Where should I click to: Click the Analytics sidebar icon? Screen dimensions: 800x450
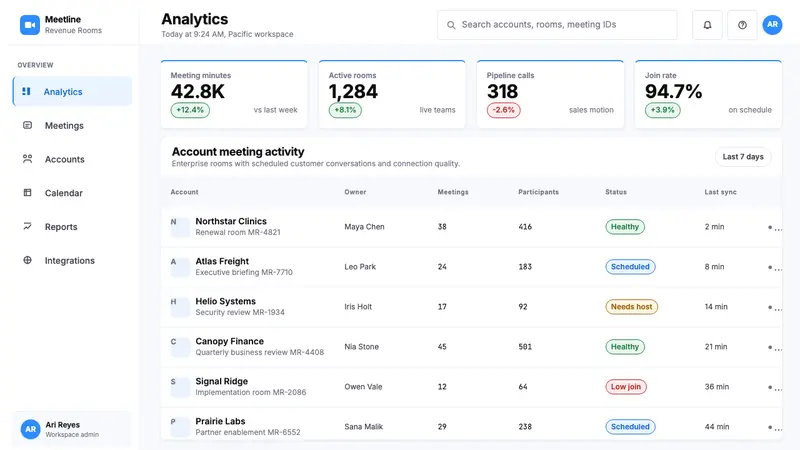tap(27, 91)
